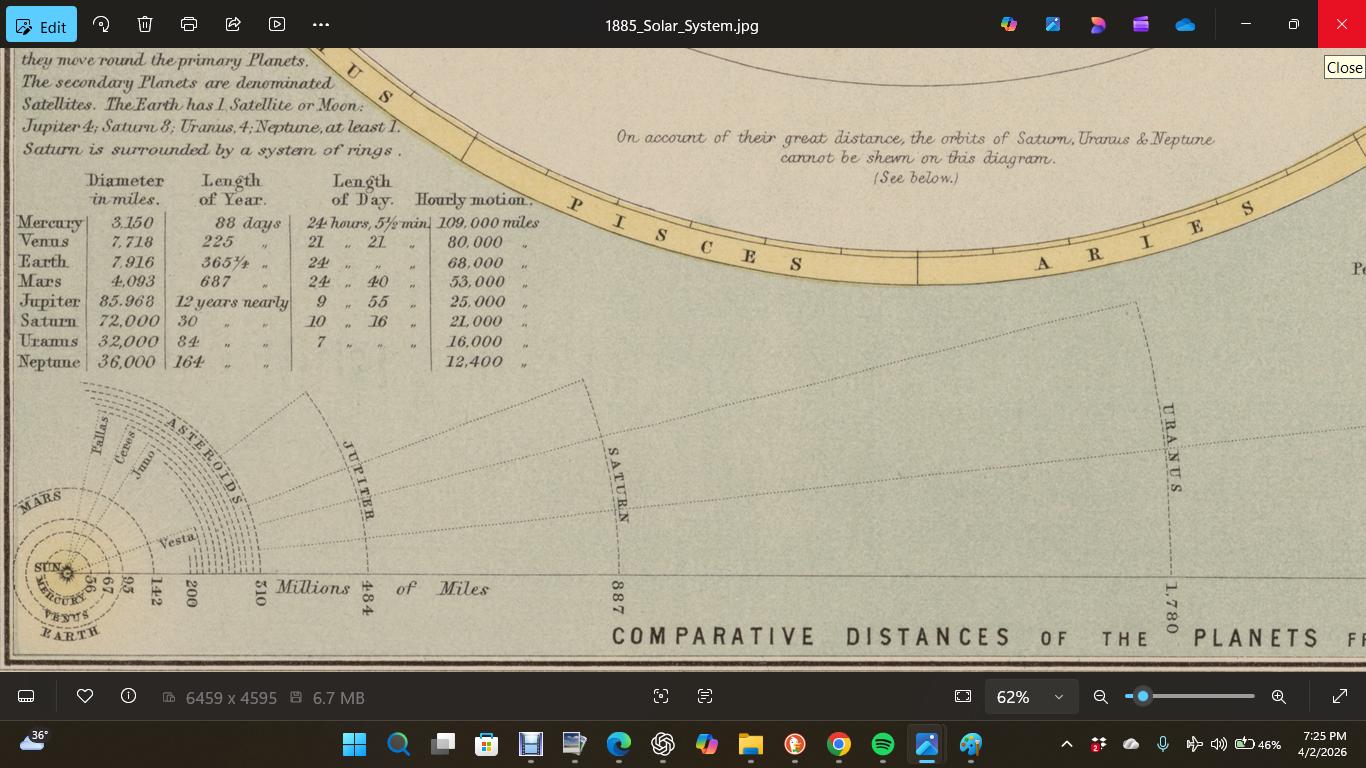Image resolution: width=1366 pixels, height=768 pixels.
Task: Open Spotify from the taskbar
Action: 883,744
